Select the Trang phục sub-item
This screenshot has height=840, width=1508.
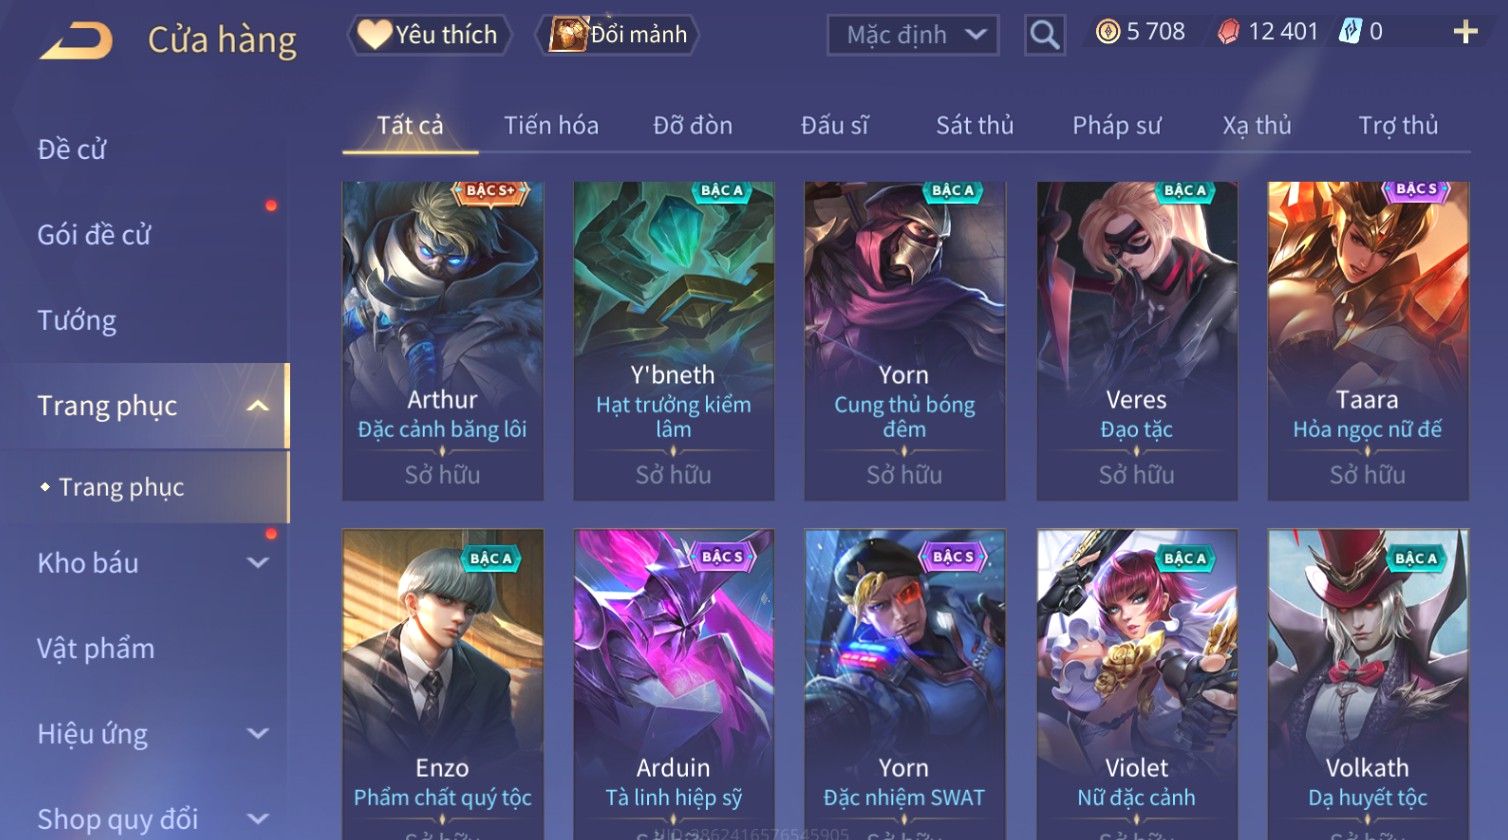tap(121, 487)
